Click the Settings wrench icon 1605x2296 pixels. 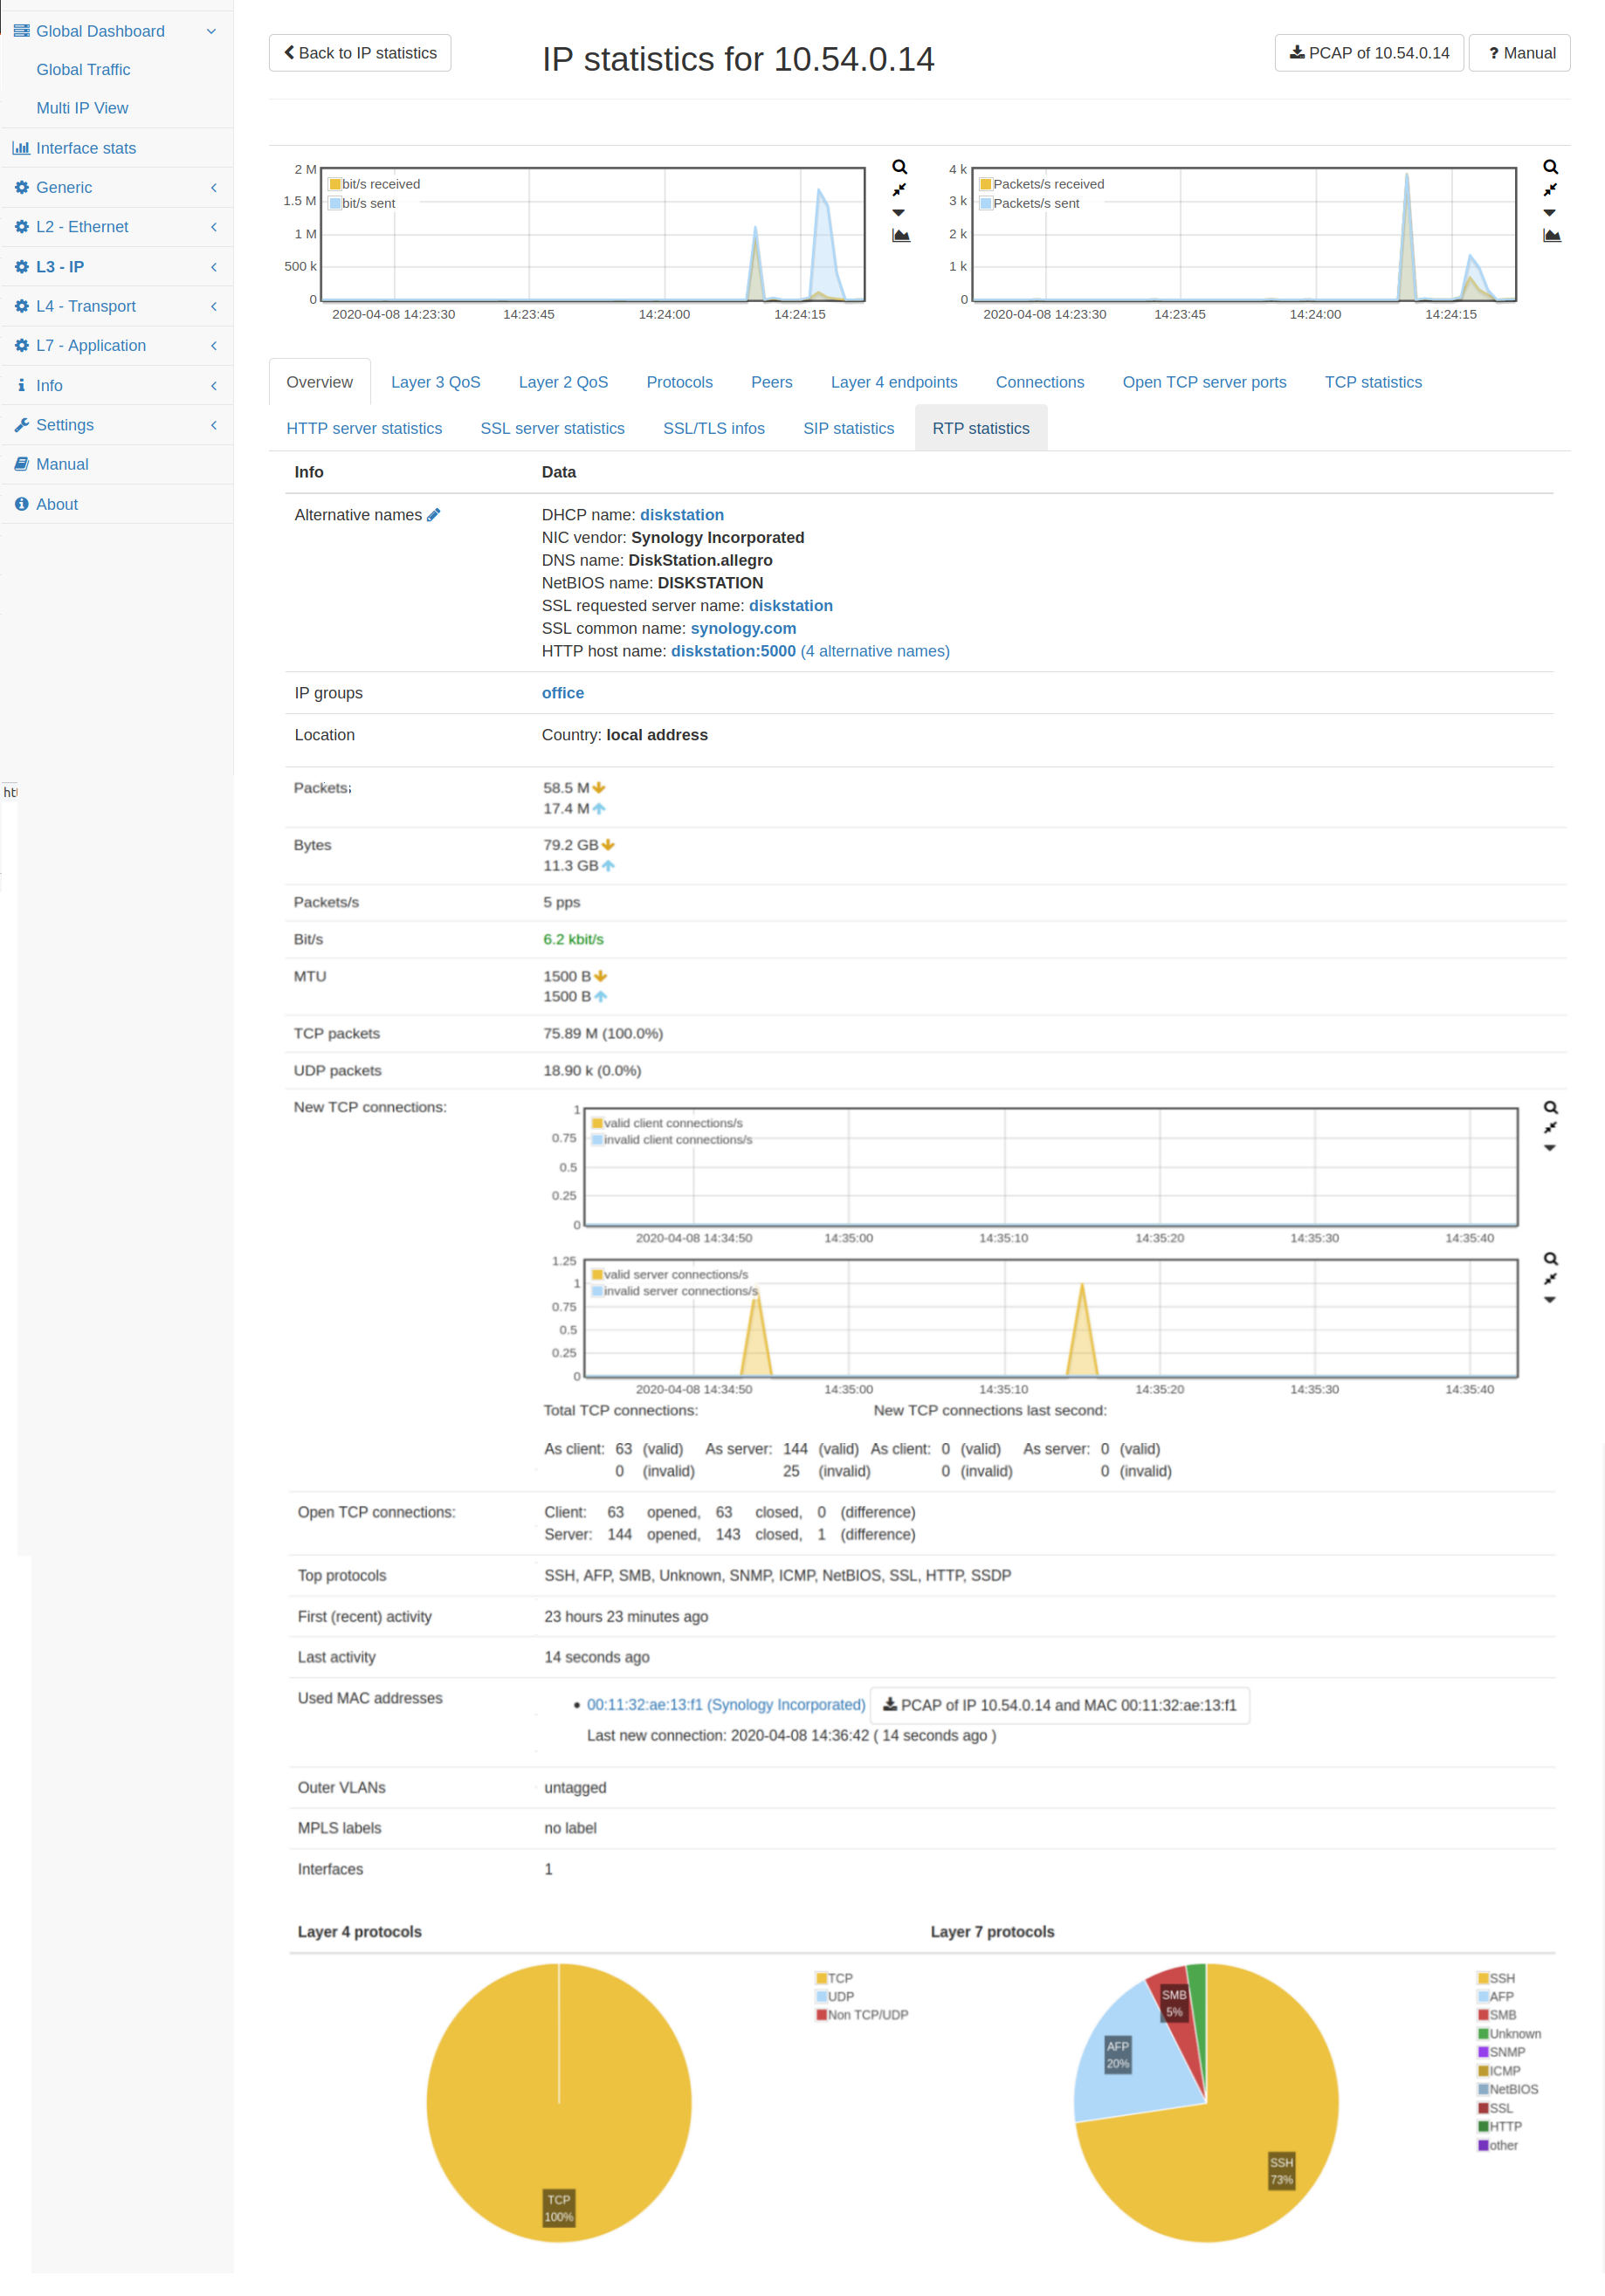[22, 425]
